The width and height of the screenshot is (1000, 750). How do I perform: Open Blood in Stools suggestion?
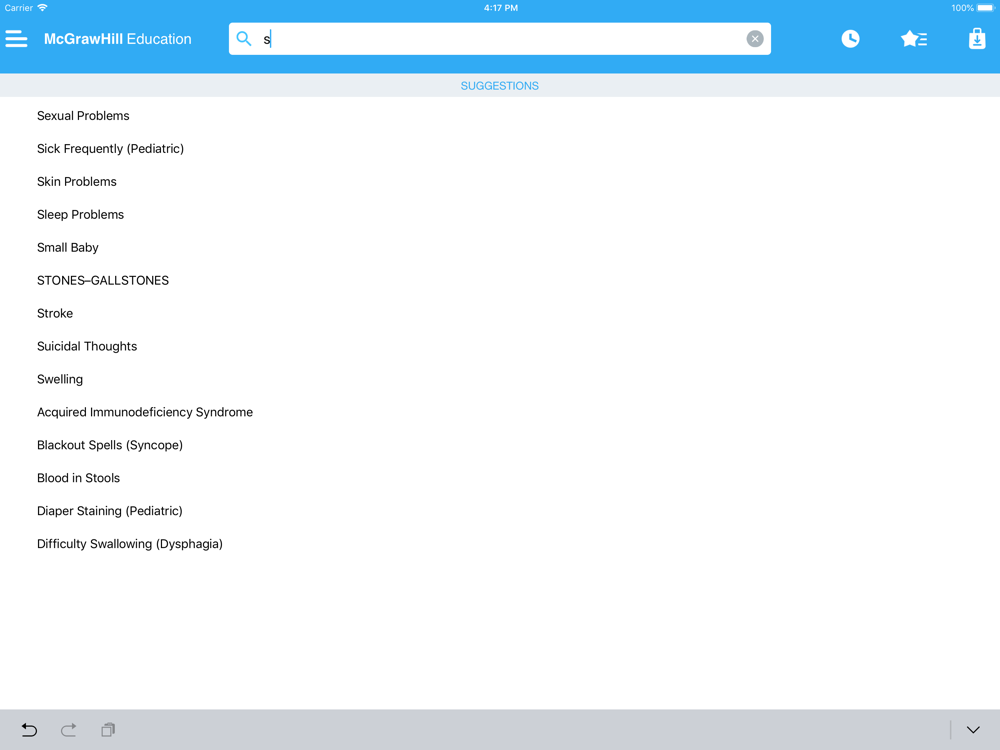[x=78, y=478]
